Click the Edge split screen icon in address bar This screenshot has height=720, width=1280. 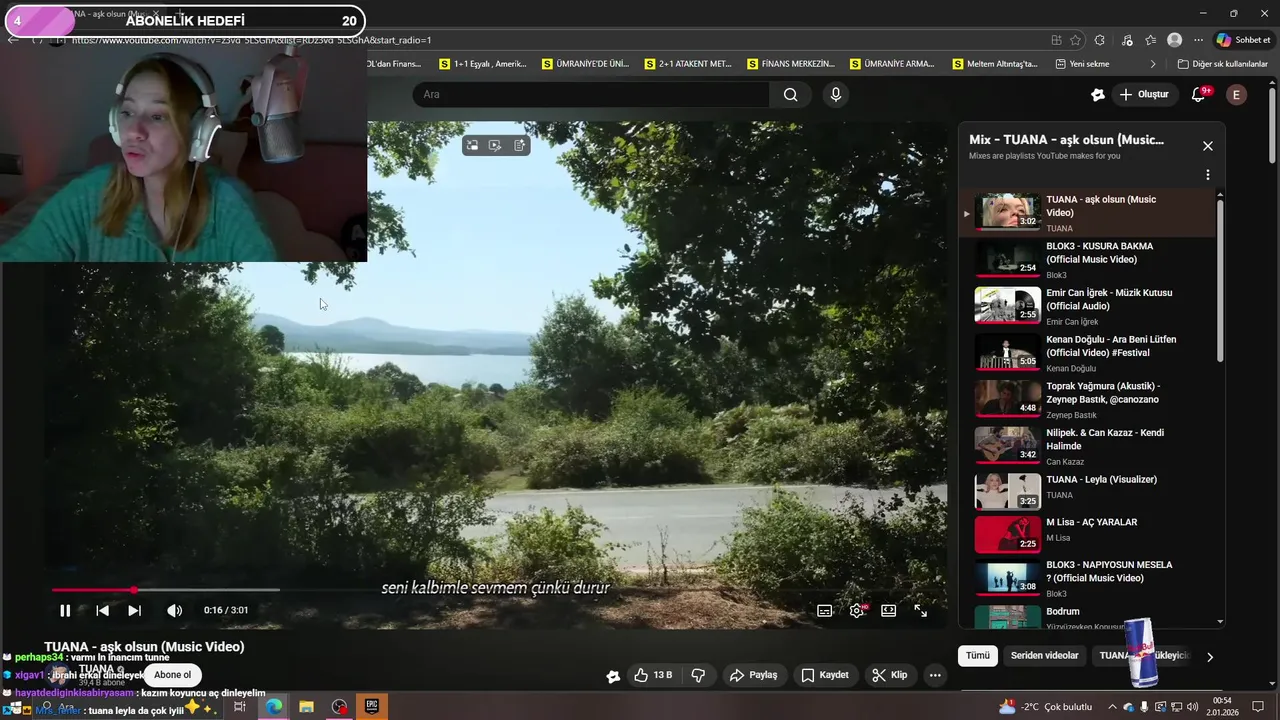[x=1056, y=40]
